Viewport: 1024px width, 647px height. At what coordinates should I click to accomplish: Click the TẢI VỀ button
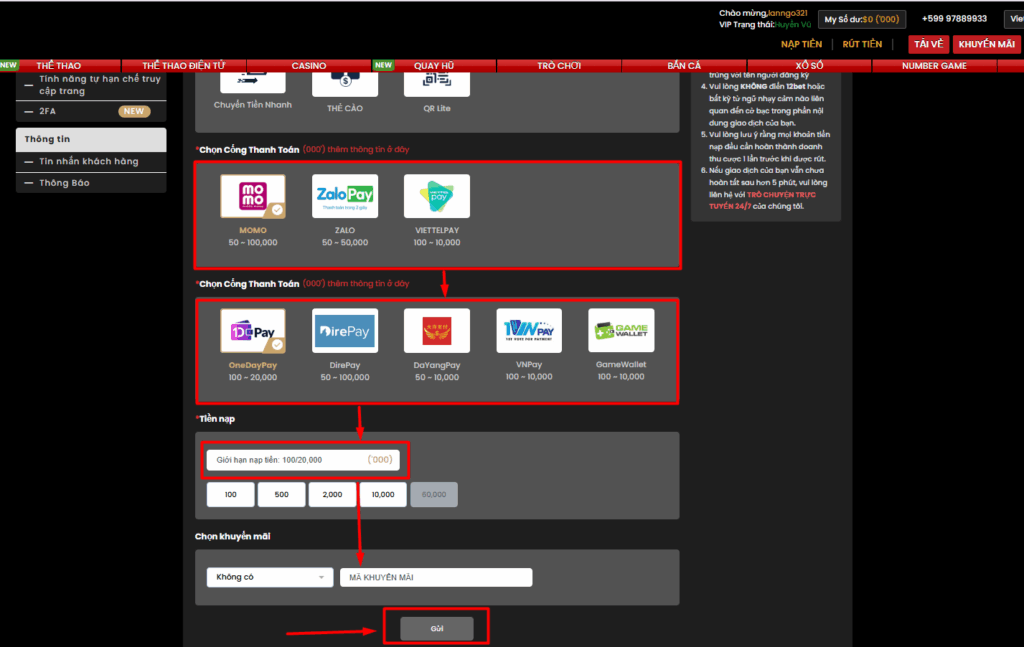click(929, 44)
